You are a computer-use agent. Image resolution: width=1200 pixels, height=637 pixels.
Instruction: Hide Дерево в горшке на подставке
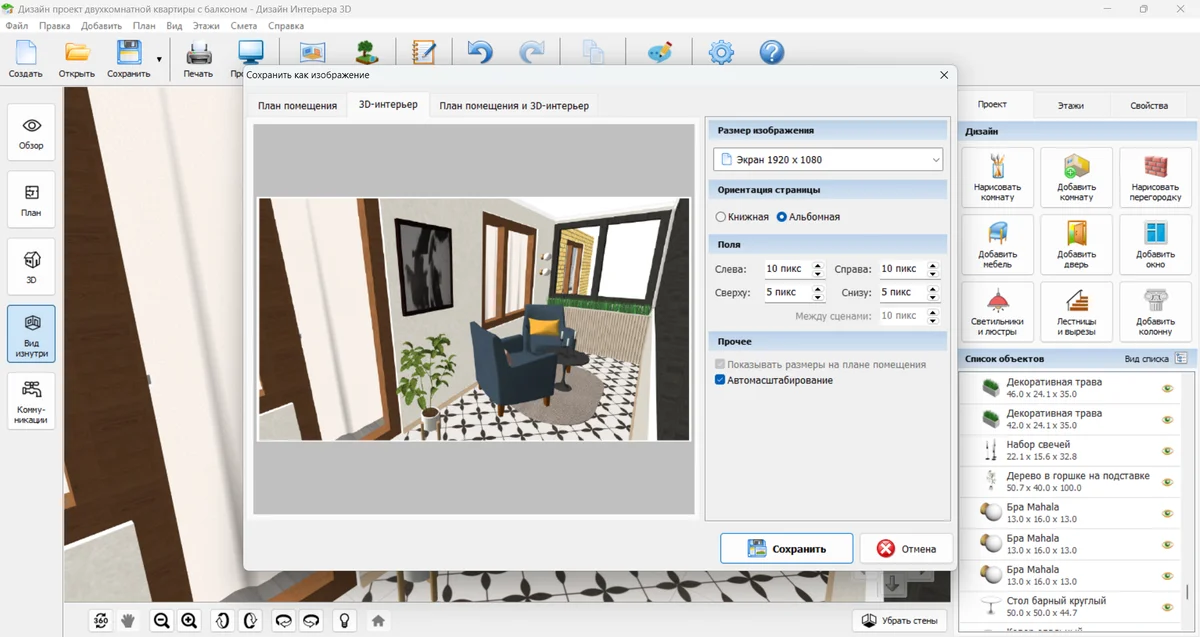click(1167, 481)
